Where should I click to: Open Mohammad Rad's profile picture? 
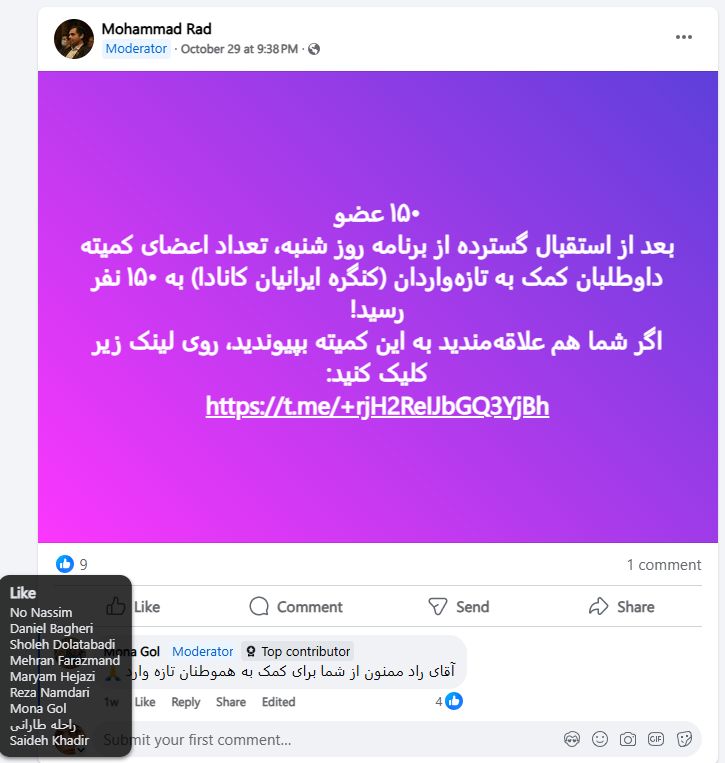(x=74, y=39)
